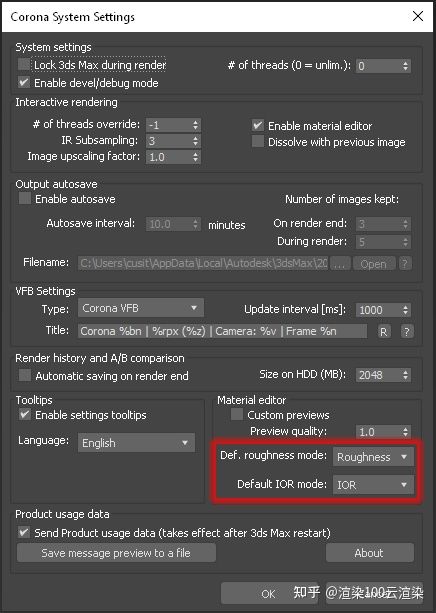436x613 pixels.
Task: Click the Update interval spinner arrows
Action: 405,310
